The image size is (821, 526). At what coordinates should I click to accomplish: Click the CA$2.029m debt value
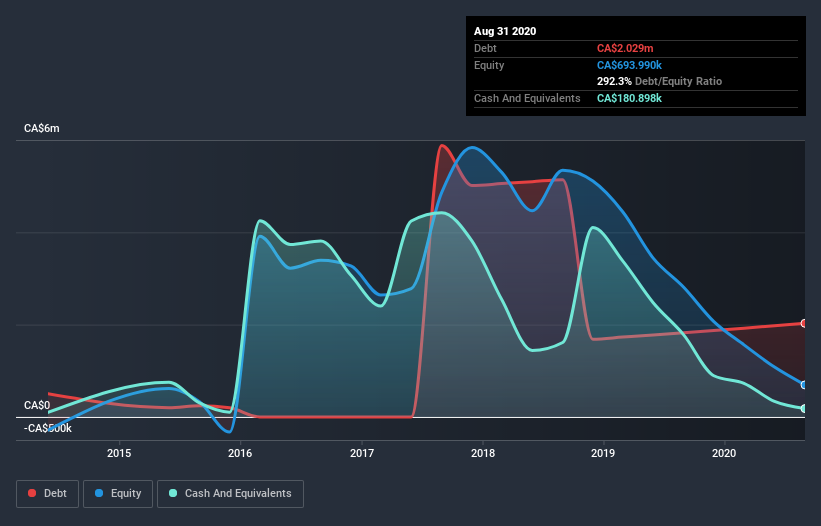click(625, 48)
